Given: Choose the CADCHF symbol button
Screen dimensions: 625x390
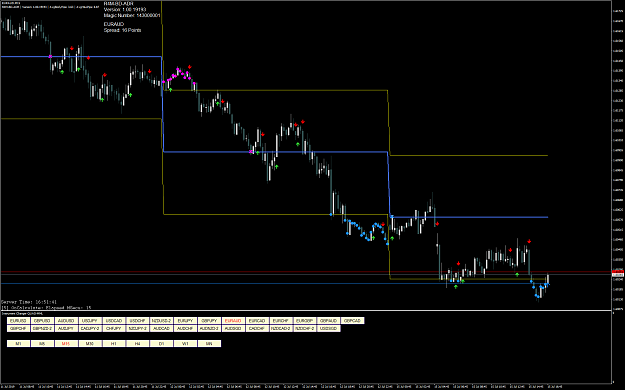Looking at the screenshot, I should [x=257, y=329].
